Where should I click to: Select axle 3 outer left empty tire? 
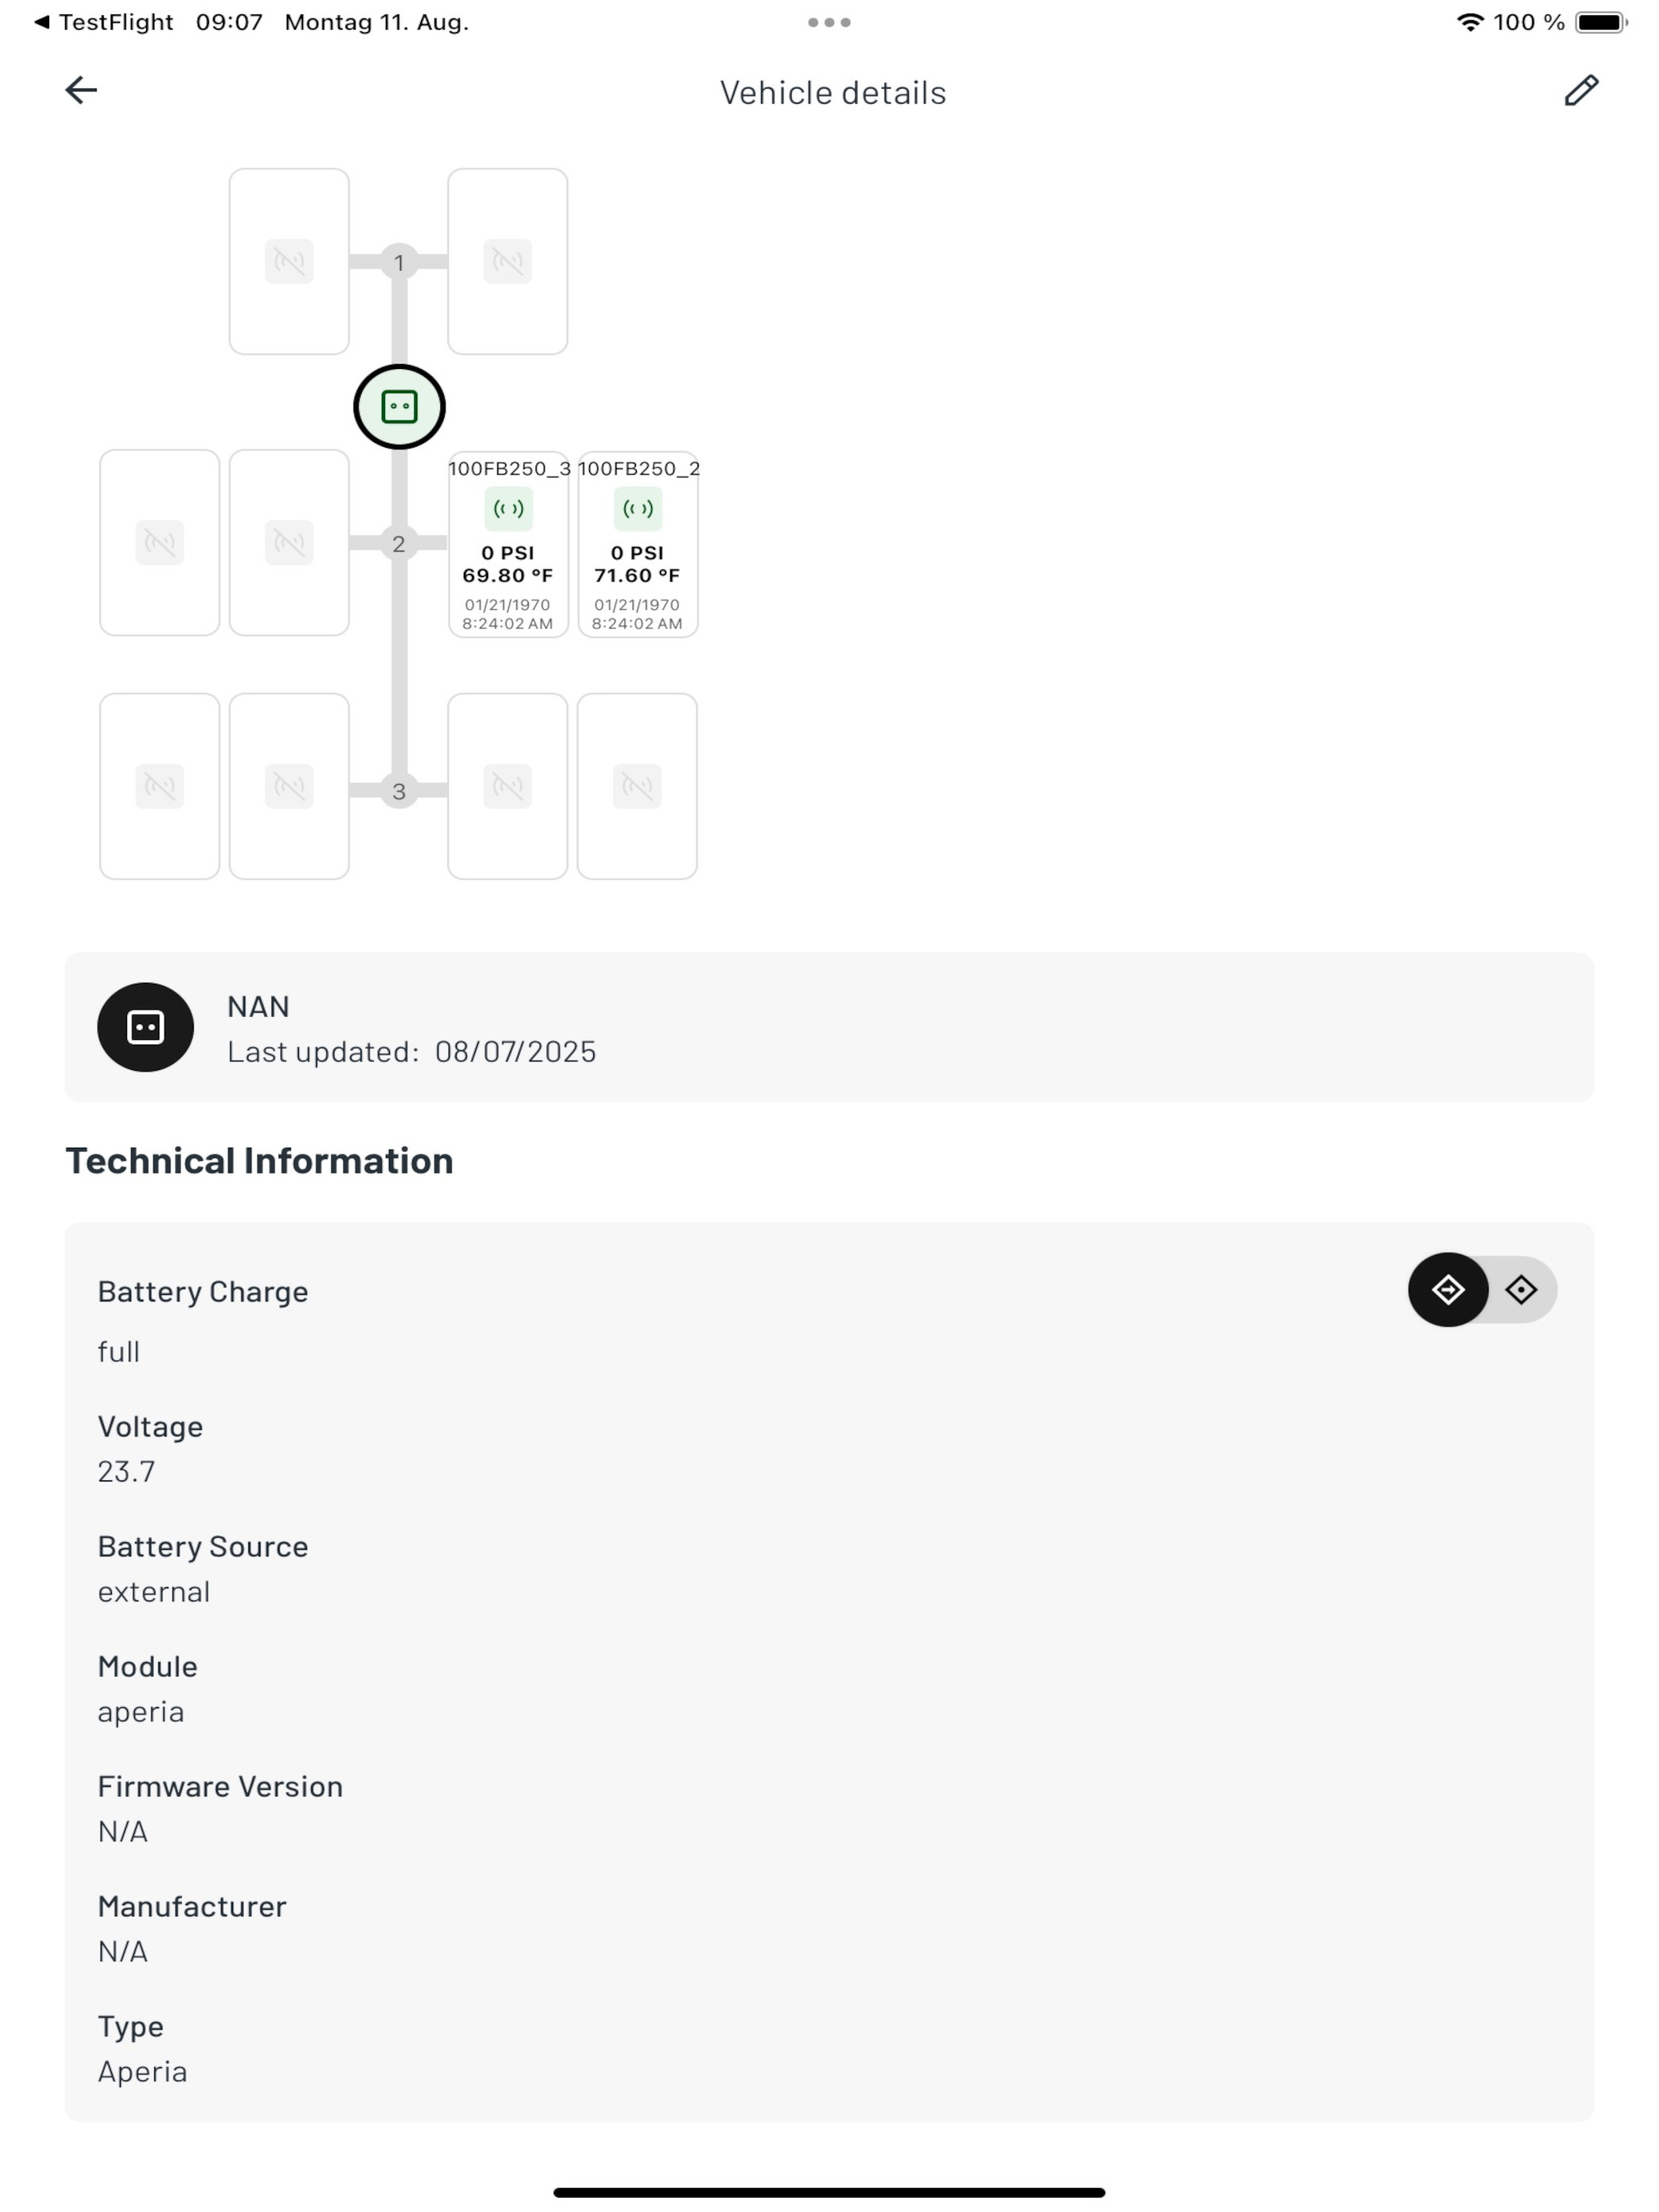(160, 786)
